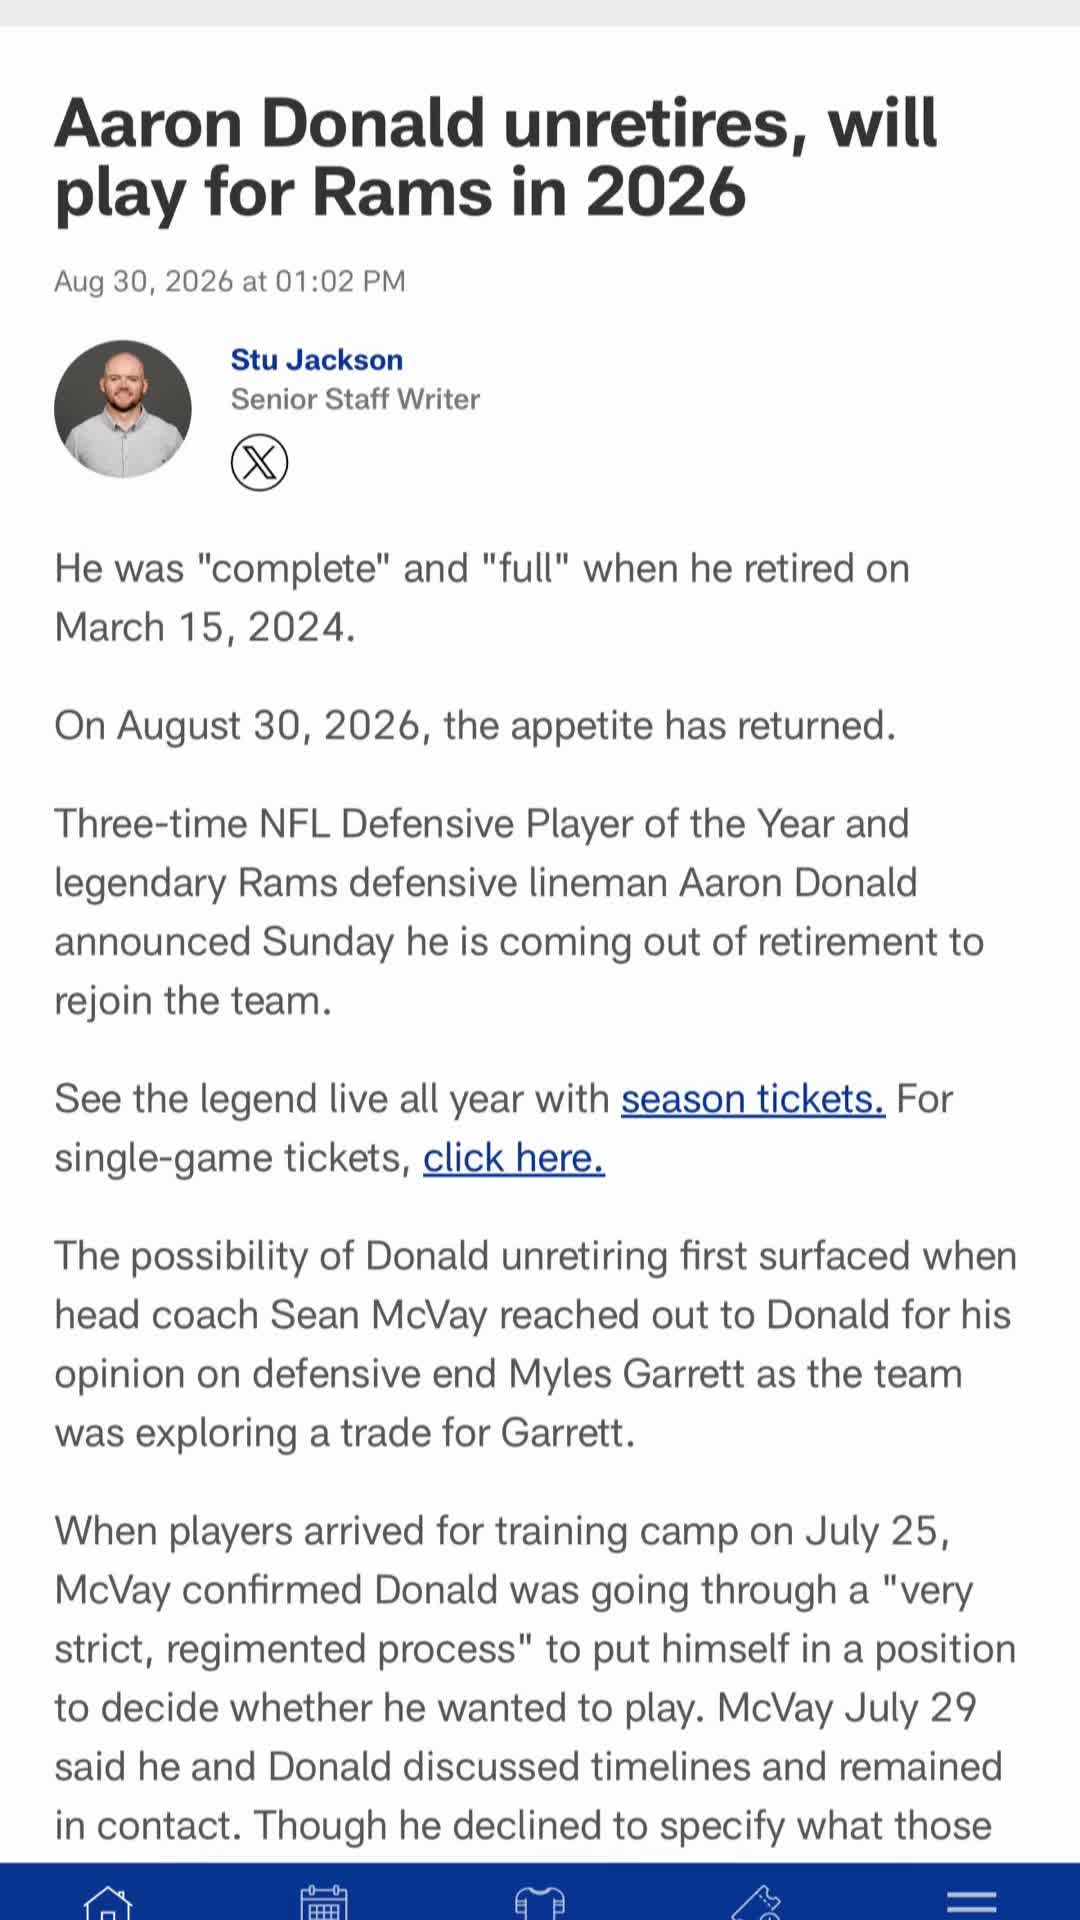Tap the Aug 30, 2026 timestamp
Screen dimensions: 1080x1920
click(230, 281)
